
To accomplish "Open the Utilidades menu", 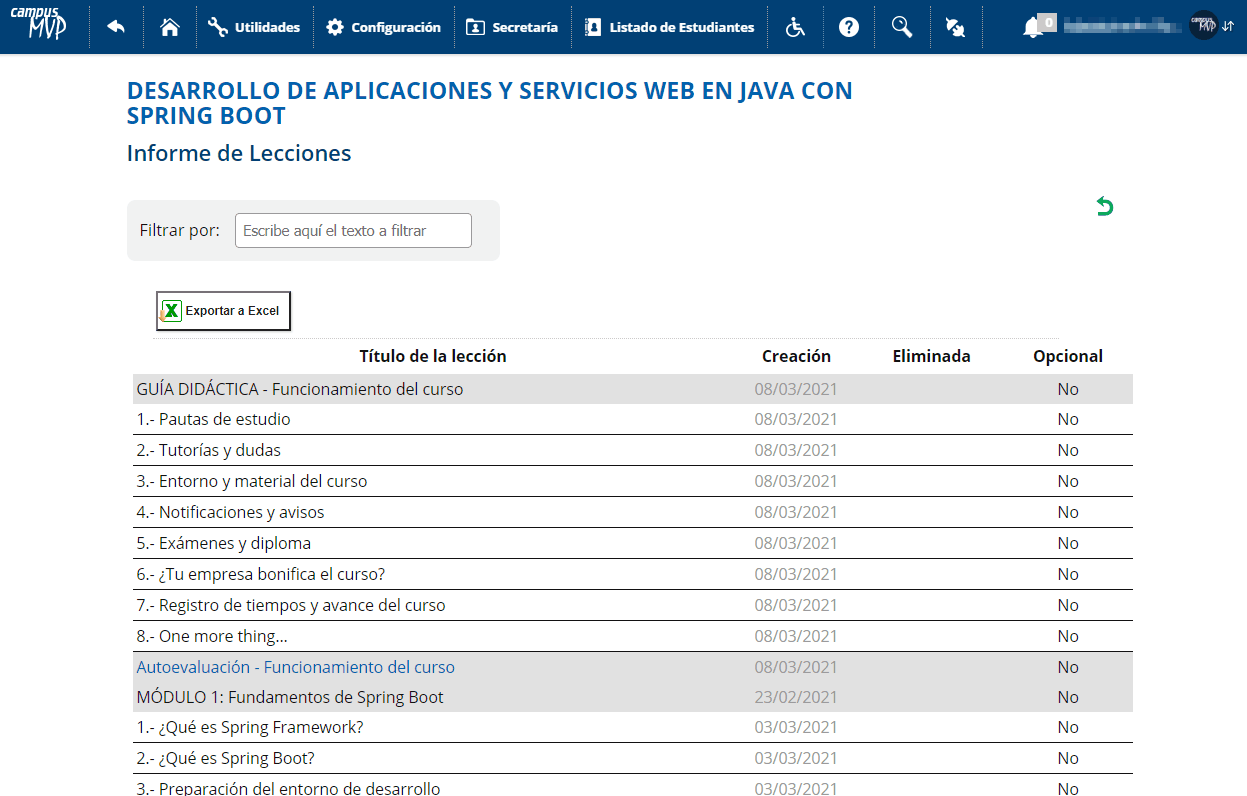I will pos(254,27).
